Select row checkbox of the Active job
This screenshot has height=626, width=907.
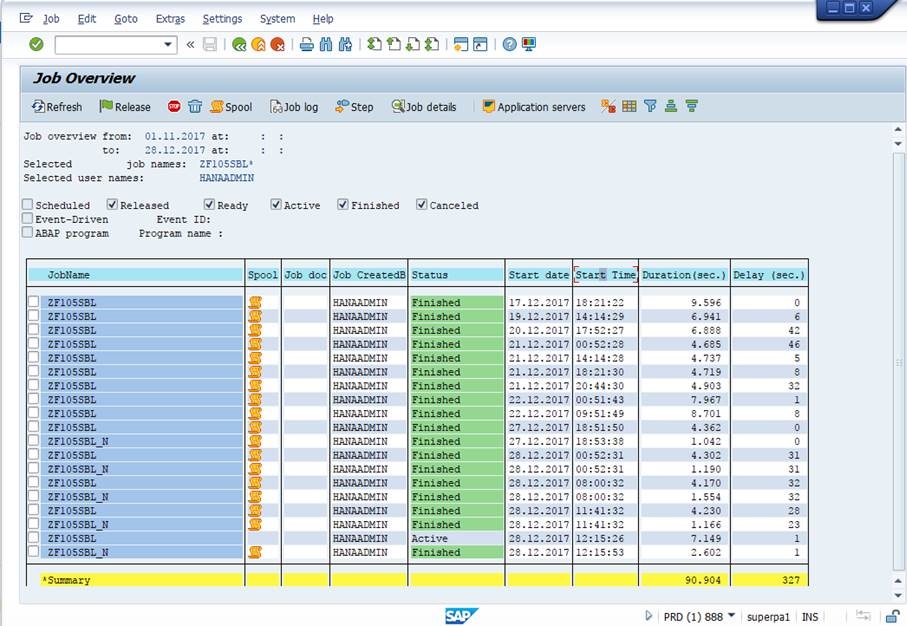[x=34, y=537]
